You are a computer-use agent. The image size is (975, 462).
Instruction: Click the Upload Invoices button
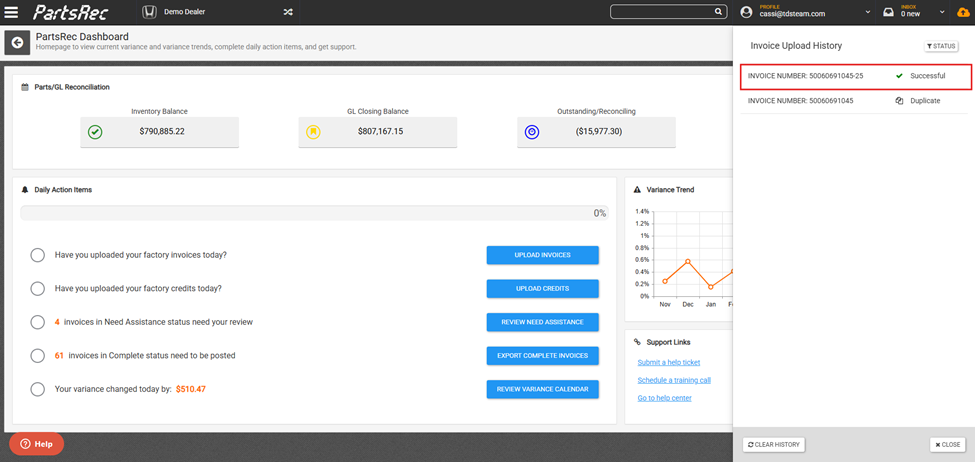pos(542,255)
